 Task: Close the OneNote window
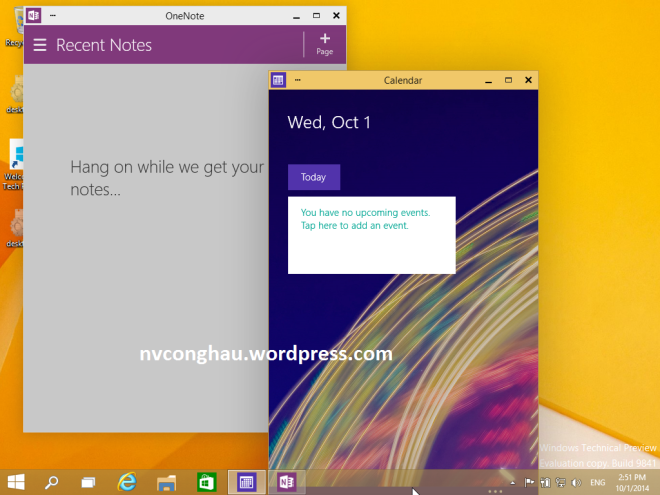point(336,16)
